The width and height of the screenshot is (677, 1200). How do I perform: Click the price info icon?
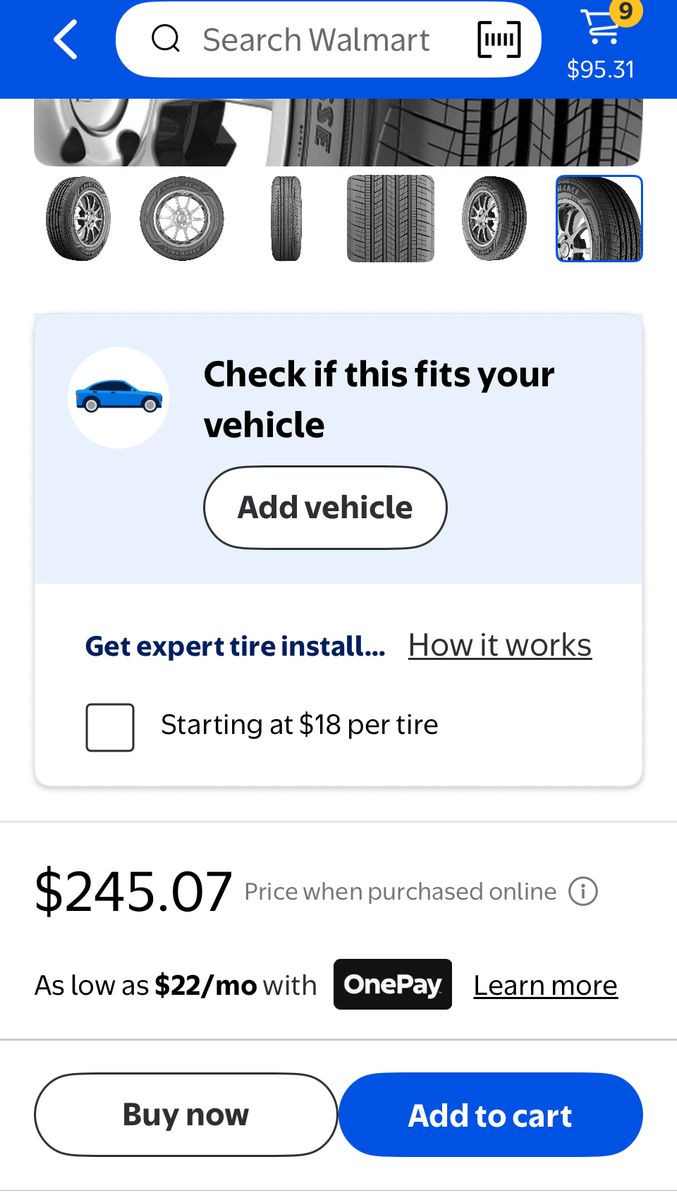pyautogui.click(x=583, y=891)
